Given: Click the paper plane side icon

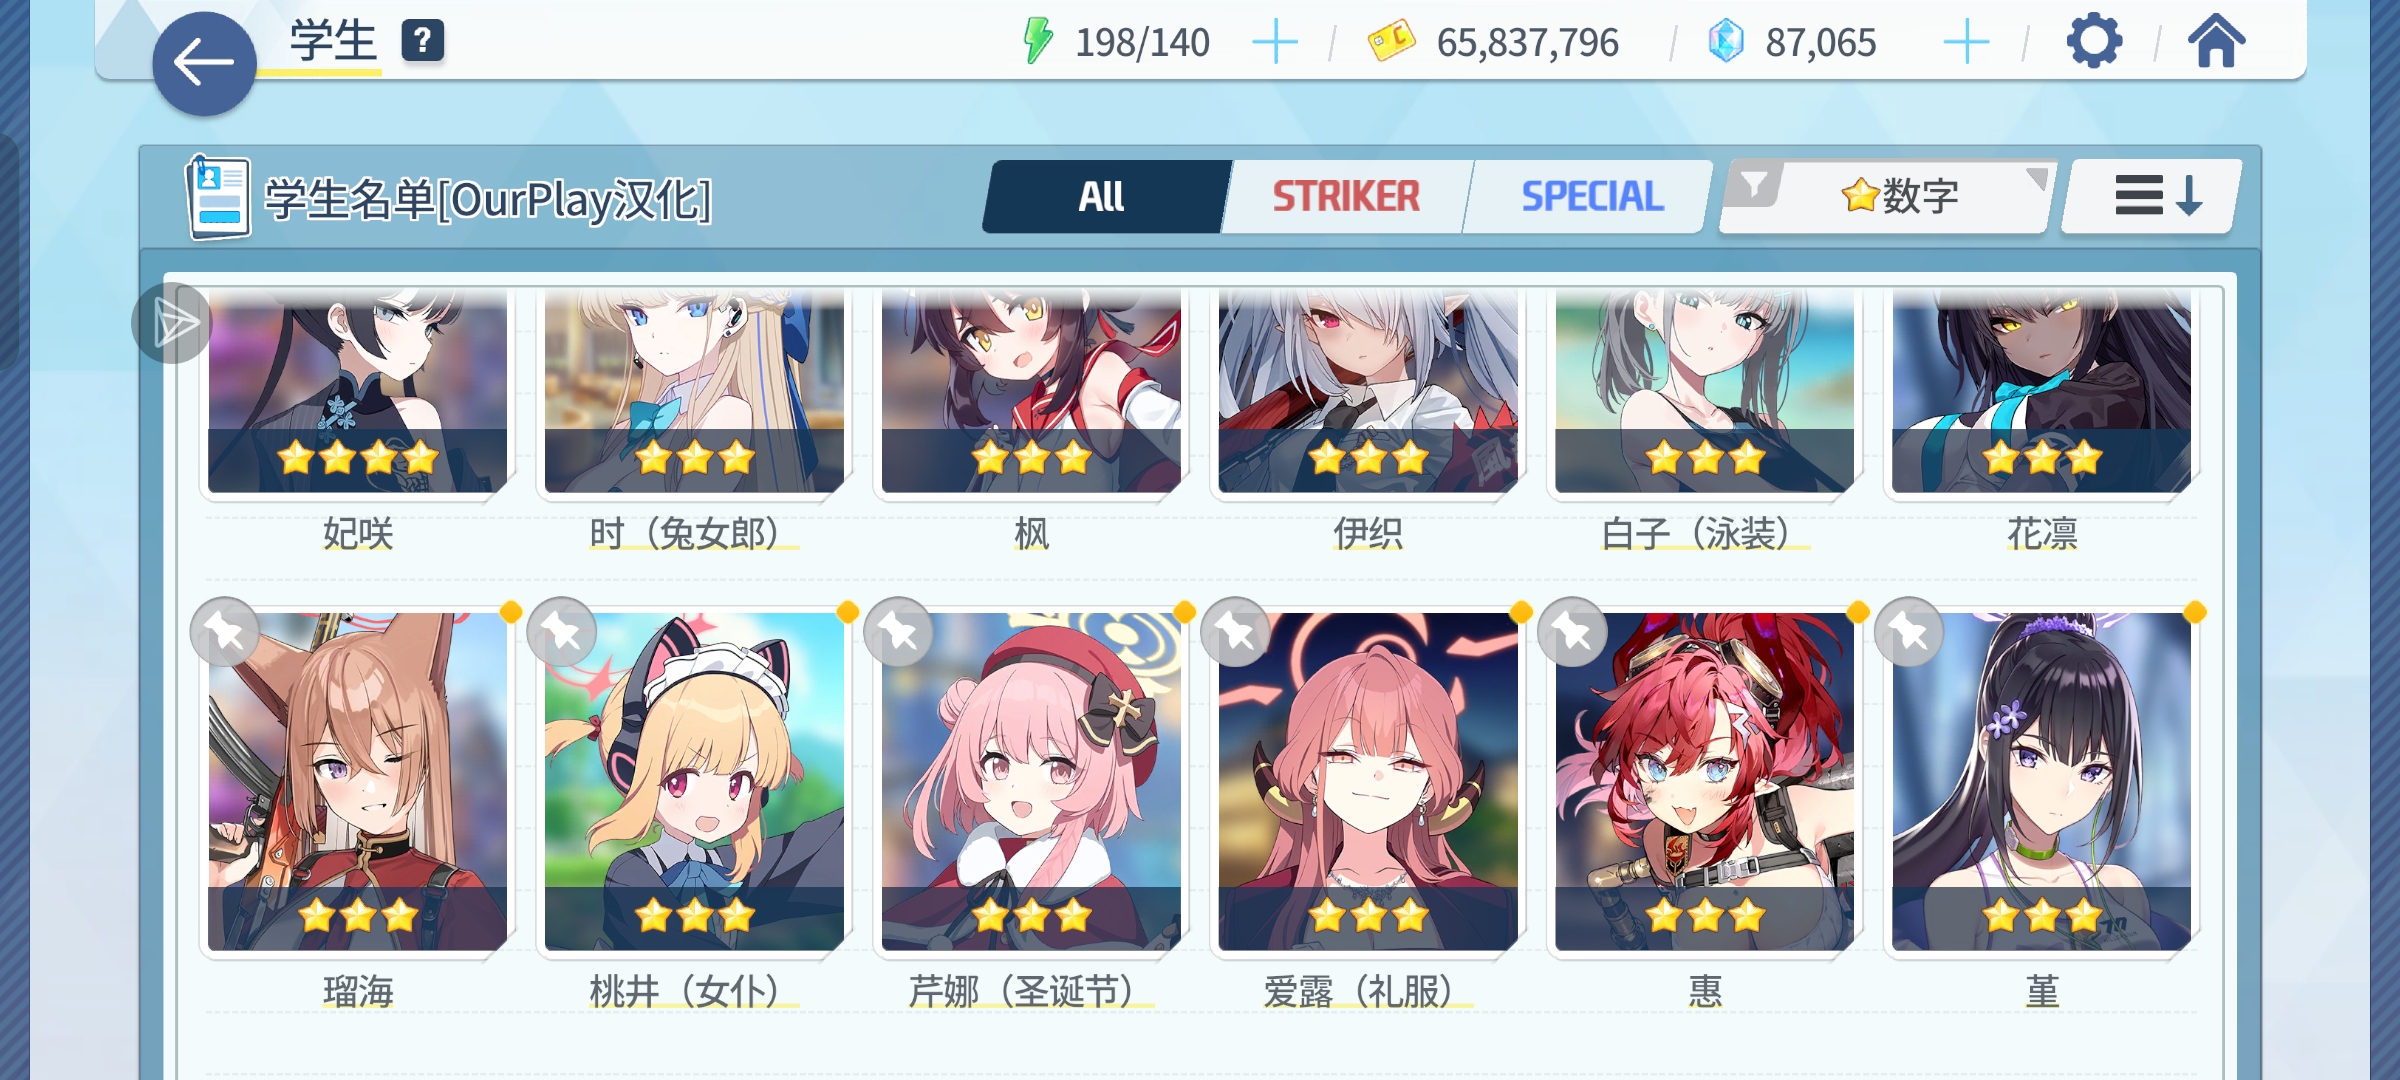Looking at the screenshot, I should coord(173,323).
